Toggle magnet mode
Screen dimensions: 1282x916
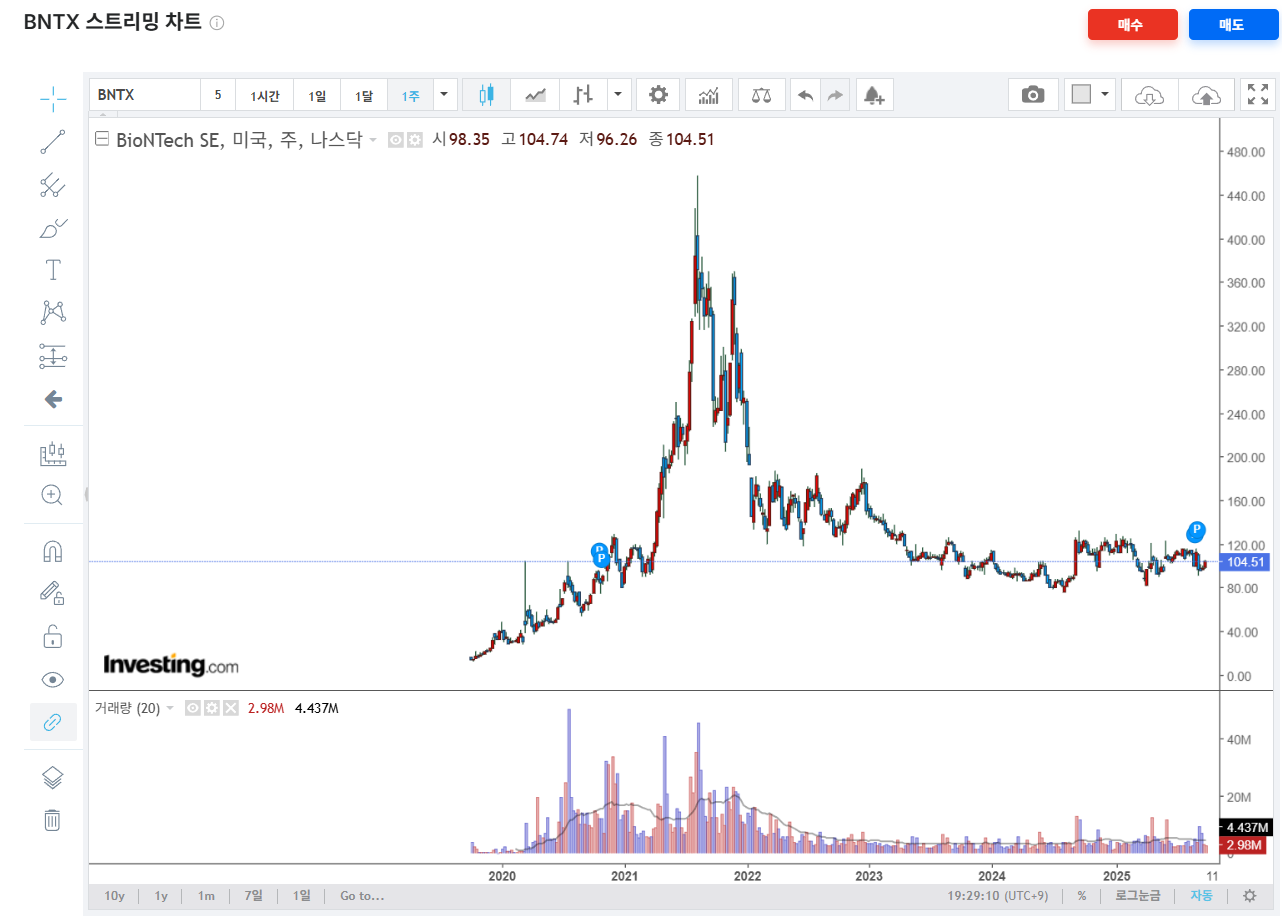53,551
